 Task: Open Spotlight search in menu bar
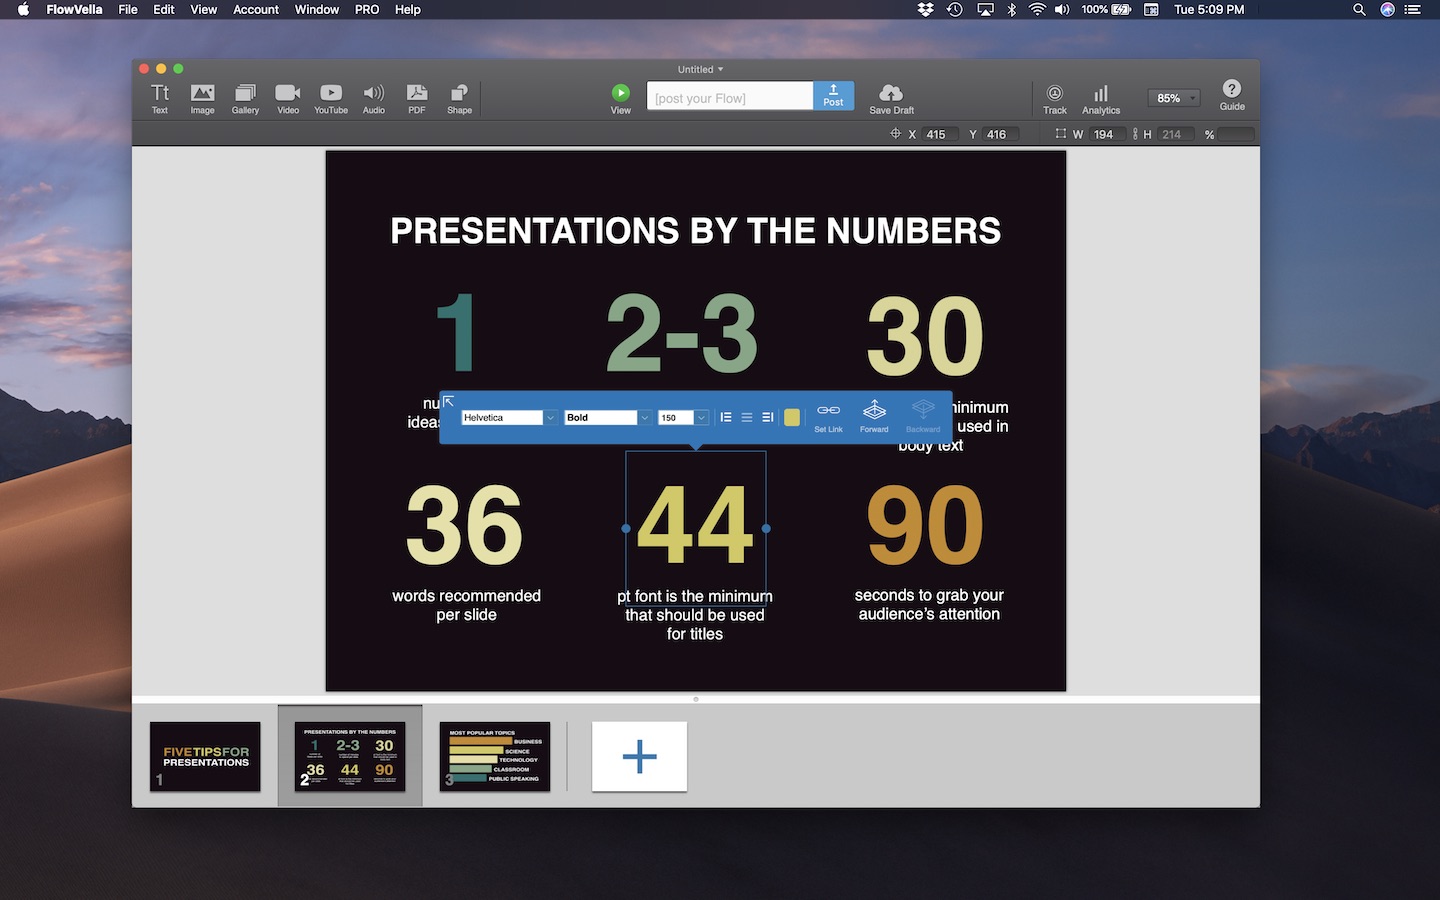pos(1359,9)
